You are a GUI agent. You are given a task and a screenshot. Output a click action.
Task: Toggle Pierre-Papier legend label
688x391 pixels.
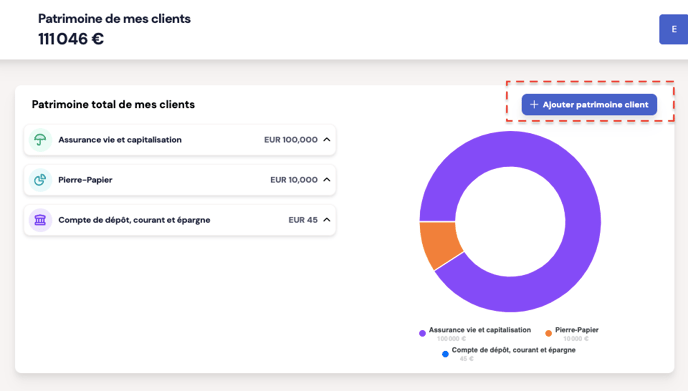click(577, 330)
